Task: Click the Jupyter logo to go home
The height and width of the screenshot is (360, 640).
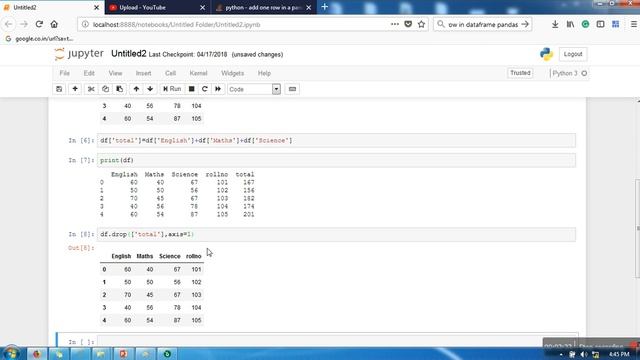Action: pyautogui.click(x=79, y=54)
